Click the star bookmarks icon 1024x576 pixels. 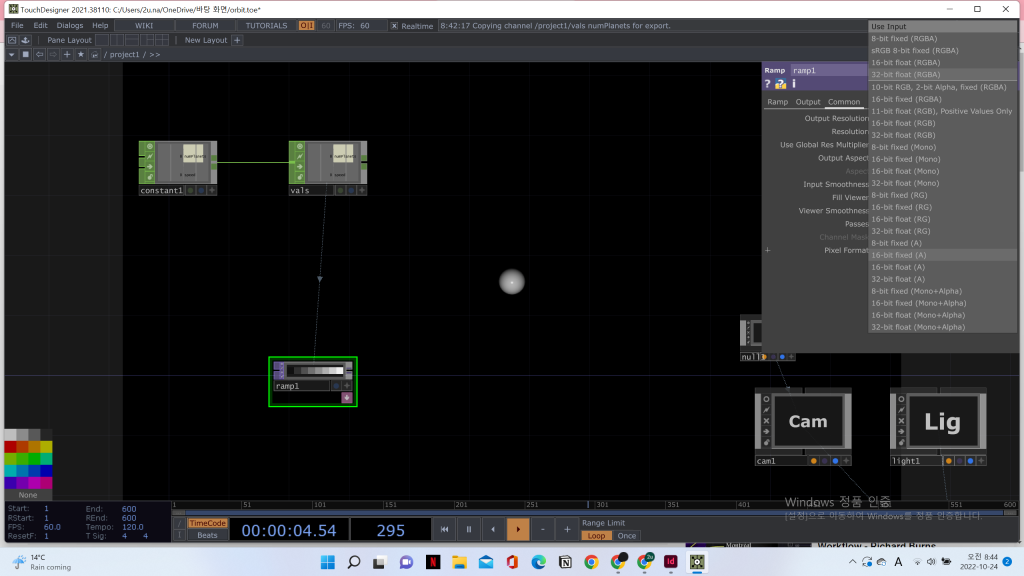(81, 54)
